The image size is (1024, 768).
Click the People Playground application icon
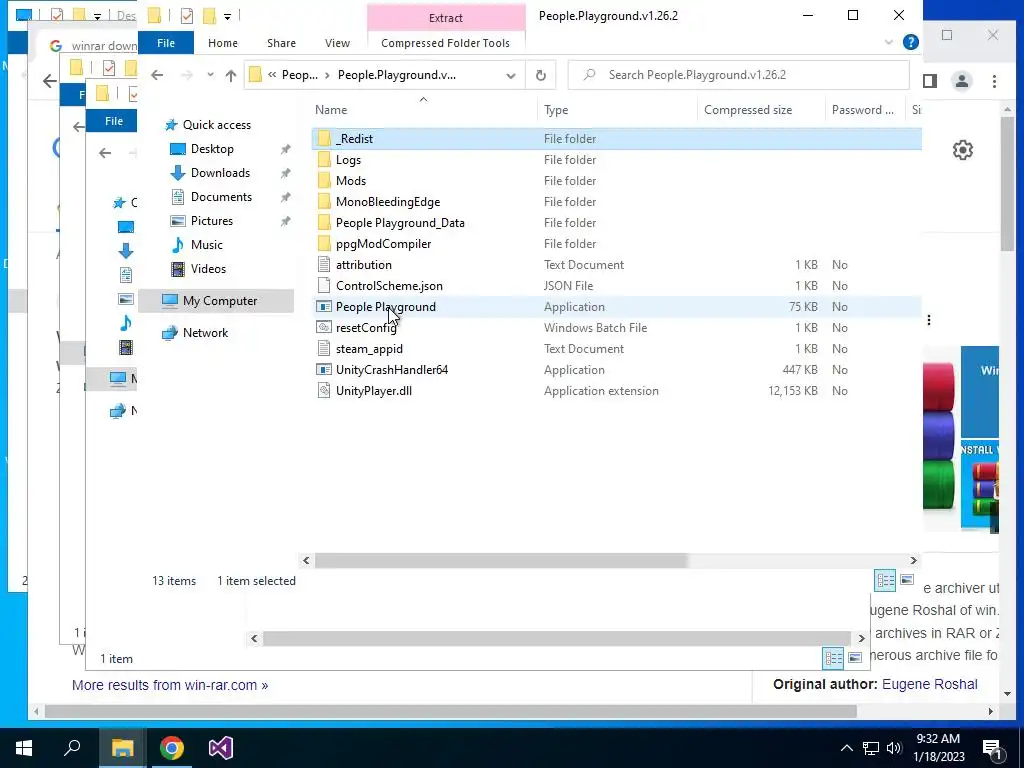324,306
